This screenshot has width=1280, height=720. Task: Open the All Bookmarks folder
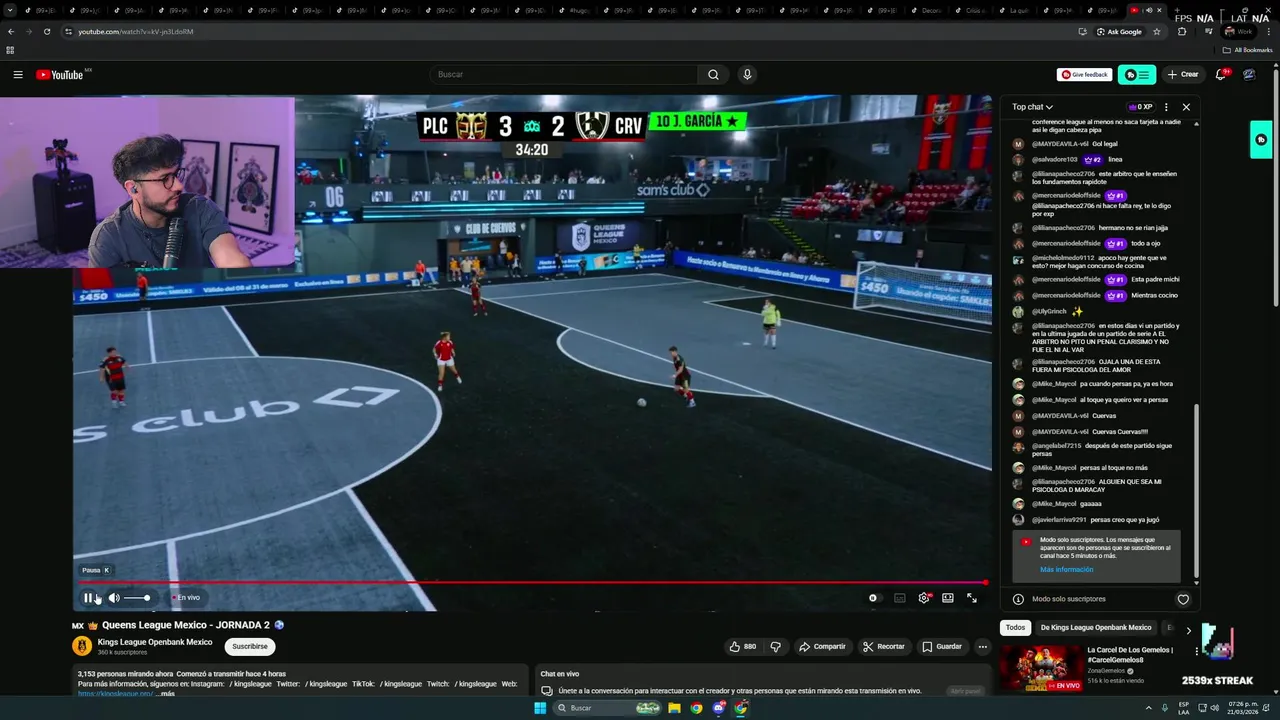click(x=1247, y=50)
